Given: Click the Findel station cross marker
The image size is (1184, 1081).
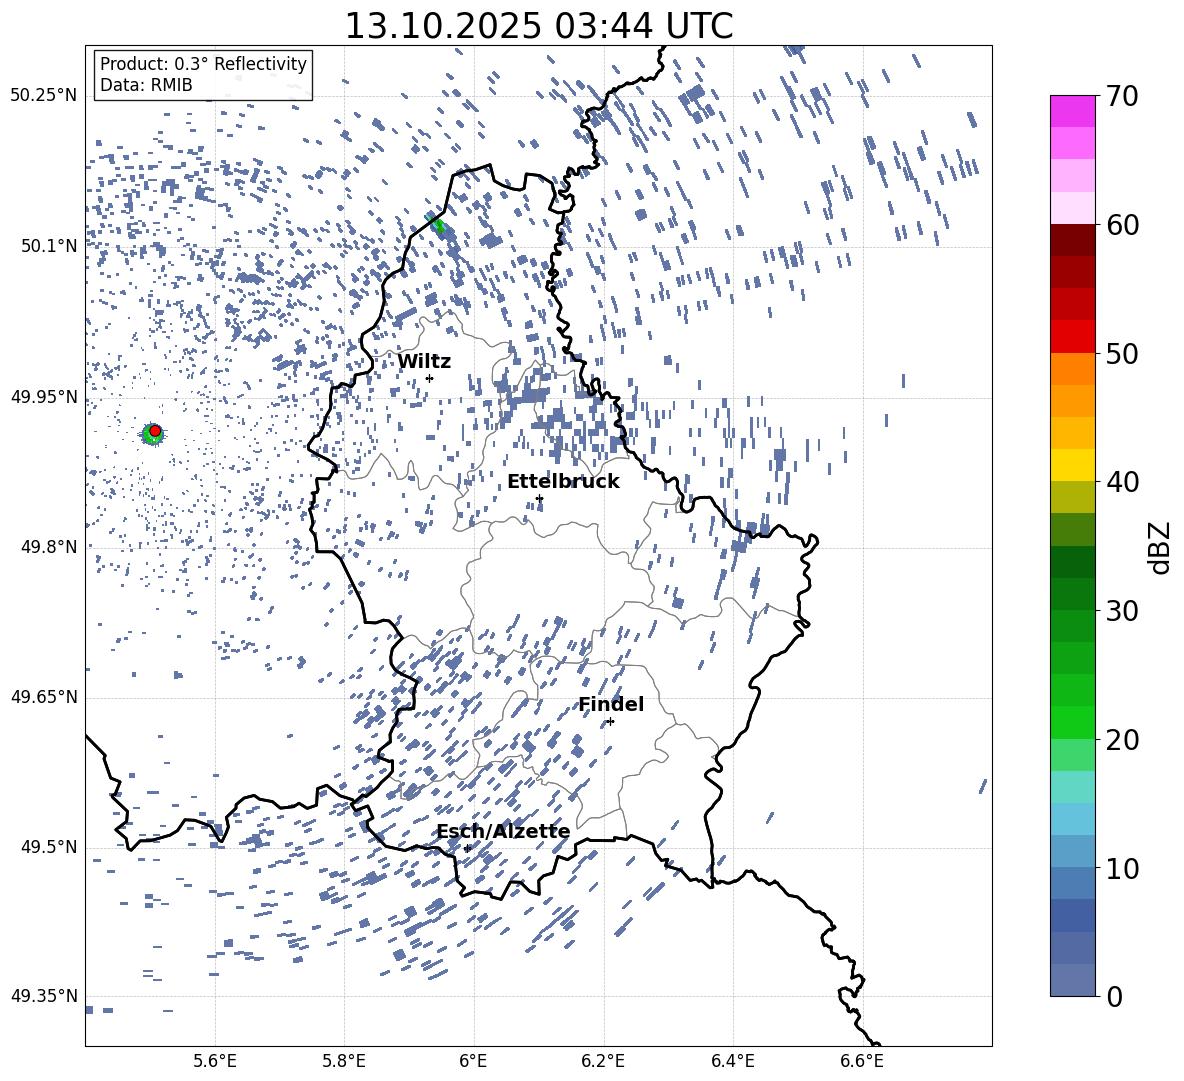Looking at the screenshot, I should pyautogui.click(x=610, y=722).
